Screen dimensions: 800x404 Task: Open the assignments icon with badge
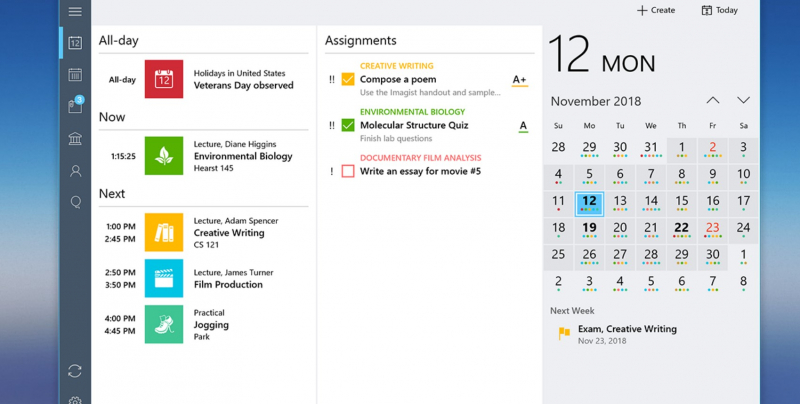pos(75,106)
